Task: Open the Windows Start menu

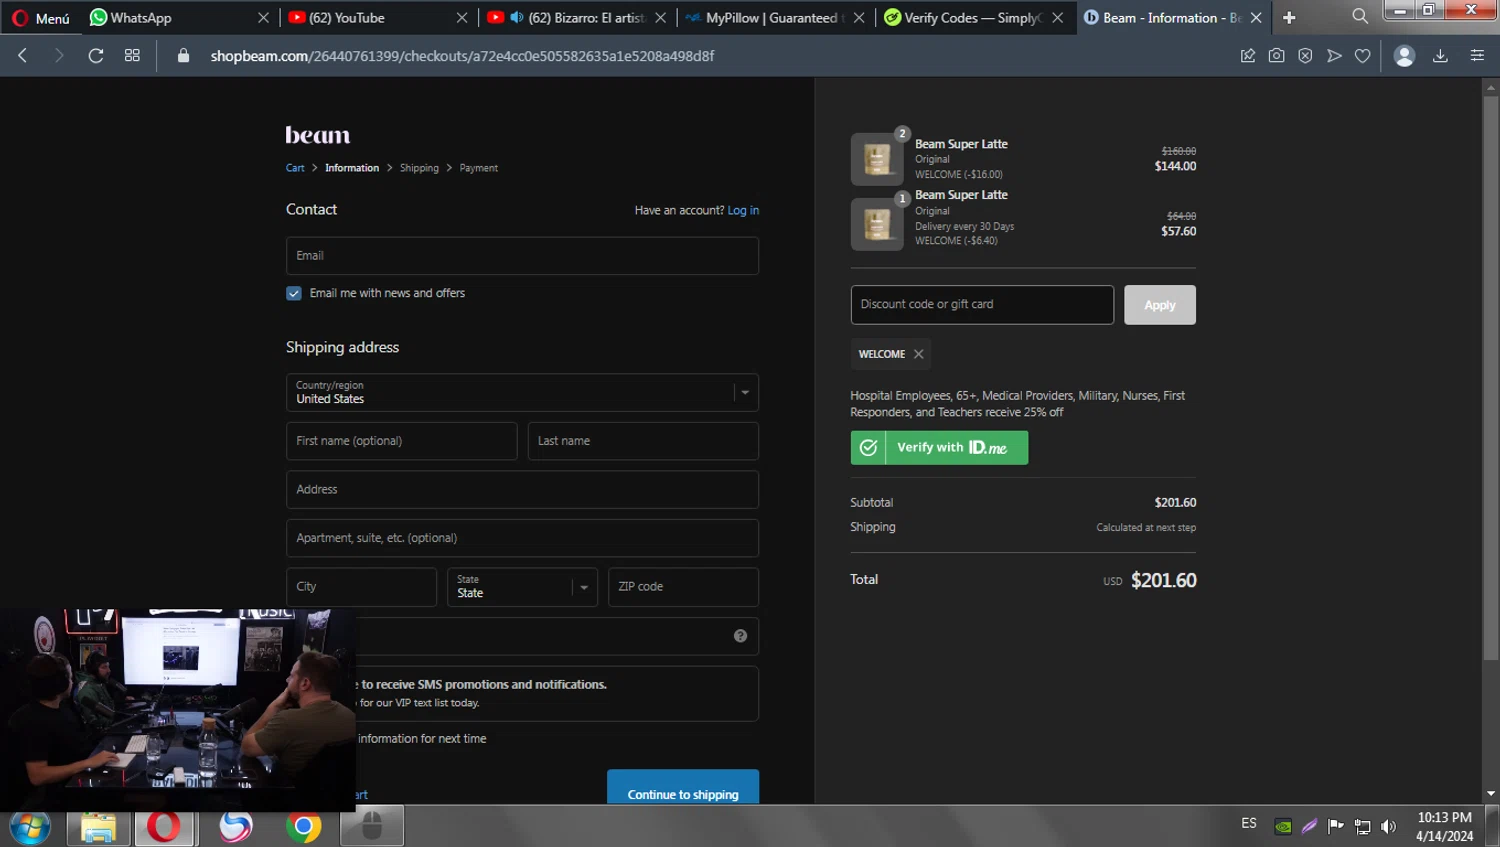Action: [x=30, y=827]
